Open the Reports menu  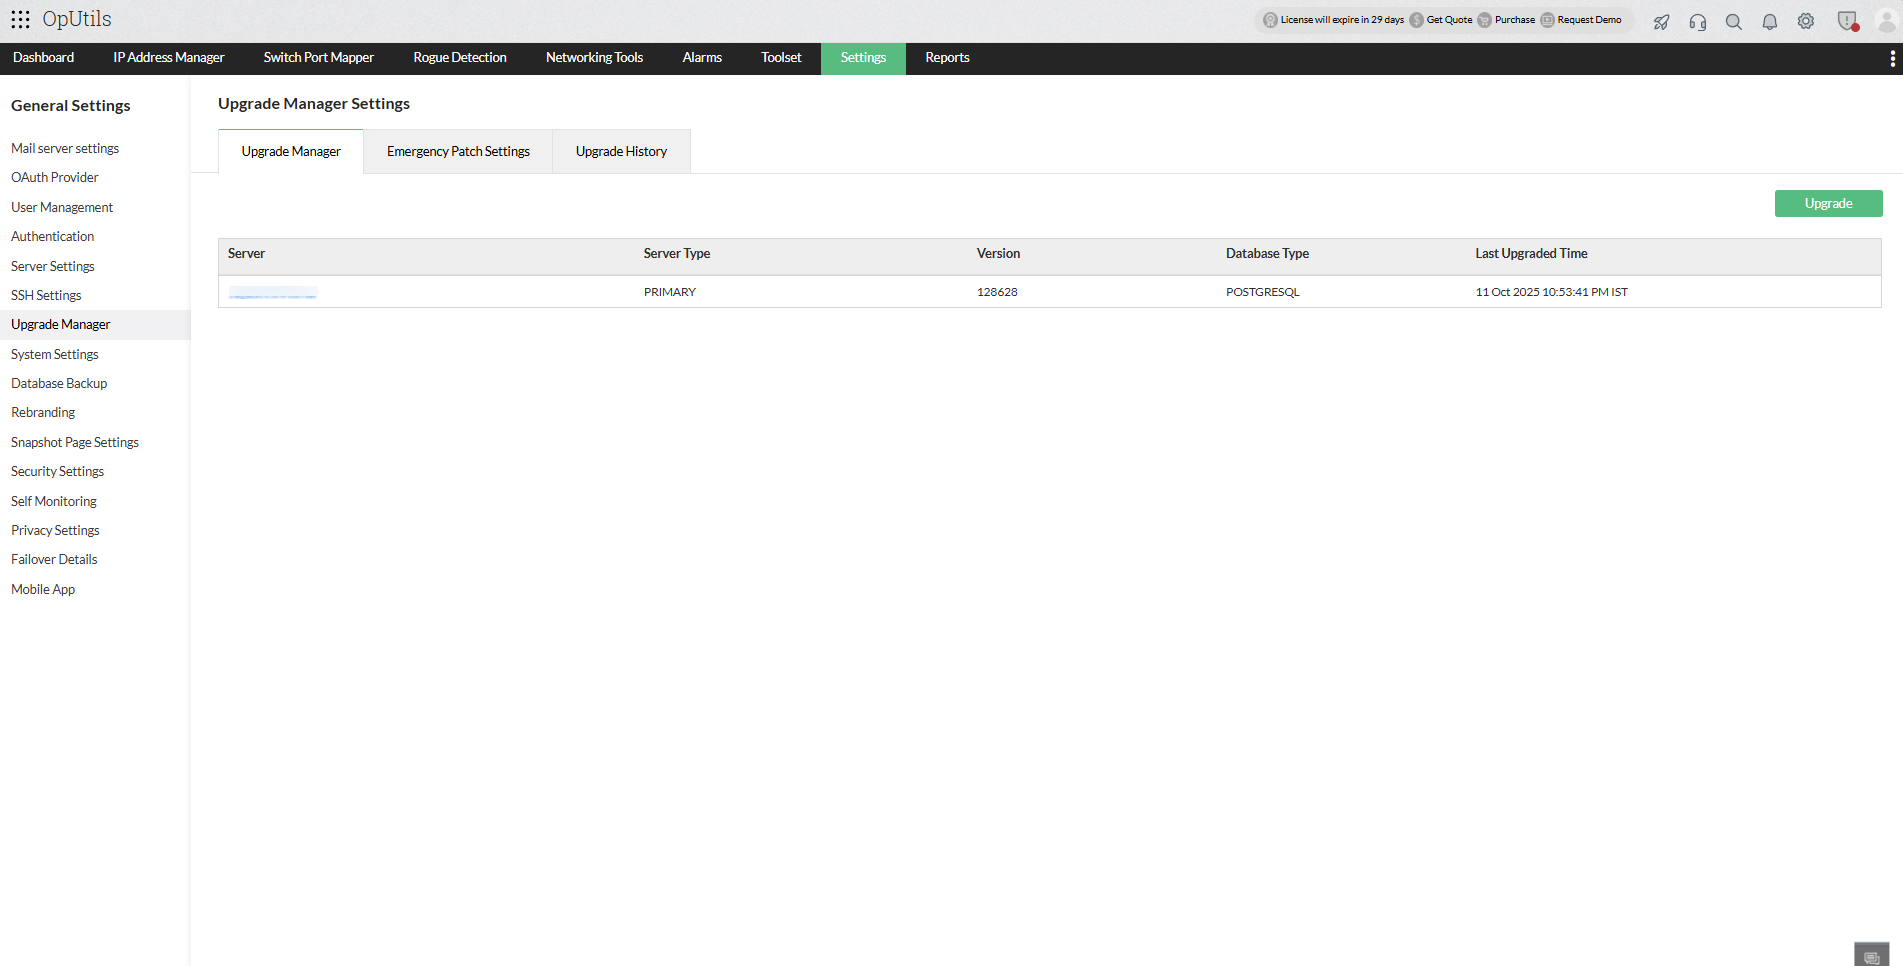click(948, 58)
